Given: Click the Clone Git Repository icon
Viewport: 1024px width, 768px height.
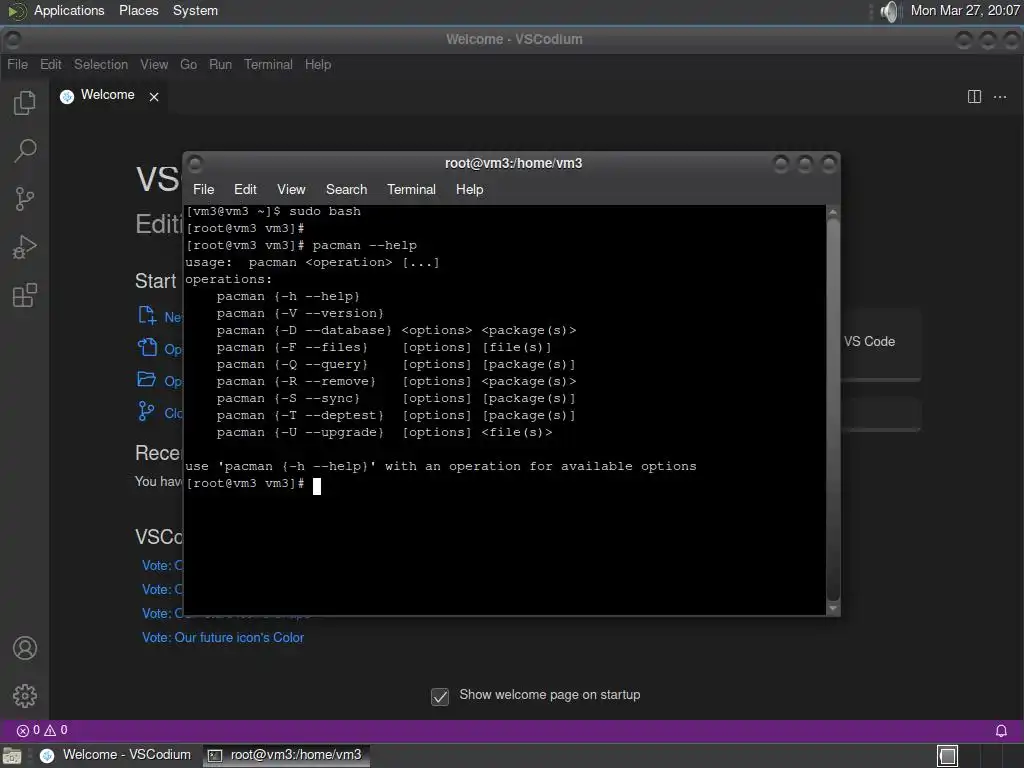Looking at the screenshot, I should pyautogui.click(x=146, y=411).
